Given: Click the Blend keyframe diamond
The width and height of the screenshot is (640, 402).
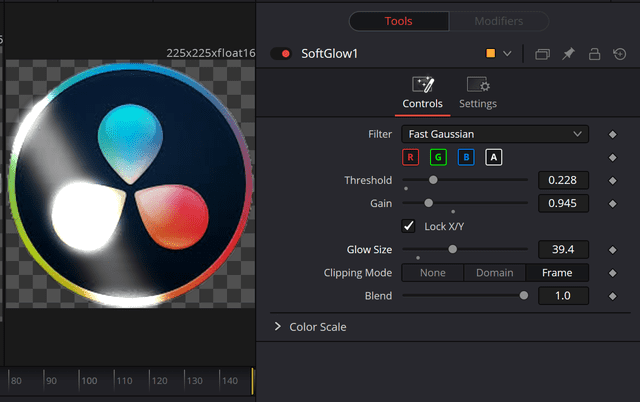Looking at the screenshot, I should 613,296.
